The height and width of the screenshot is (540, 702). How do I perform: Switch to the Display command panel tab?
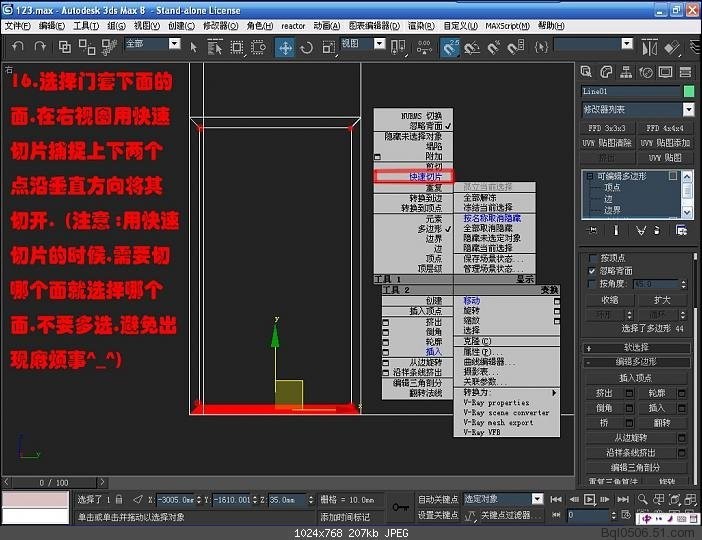point(665,72)
